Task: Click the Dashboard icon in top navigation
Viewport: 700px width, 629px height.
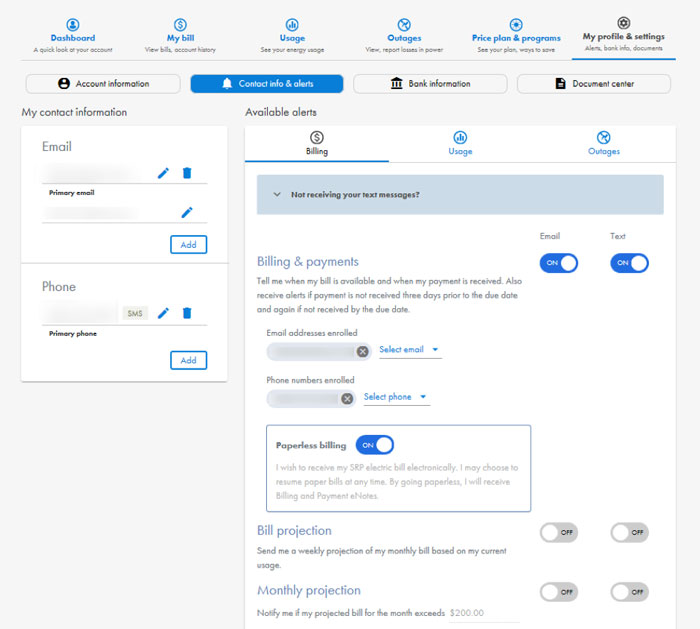Action: point(73,25)
